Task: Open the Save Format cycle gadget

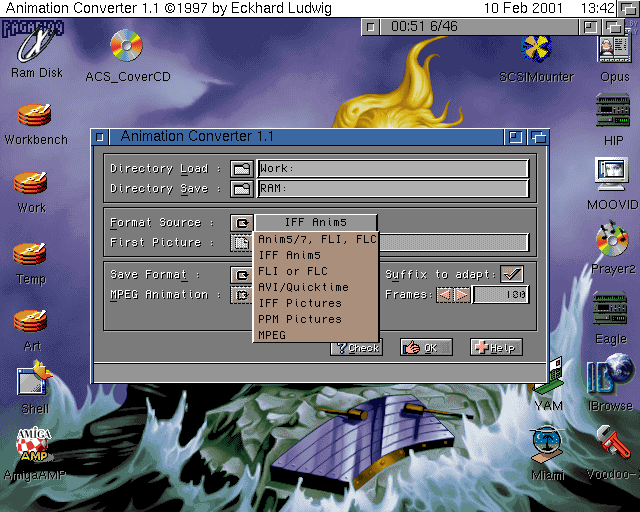Action: [x=242, y=275]
